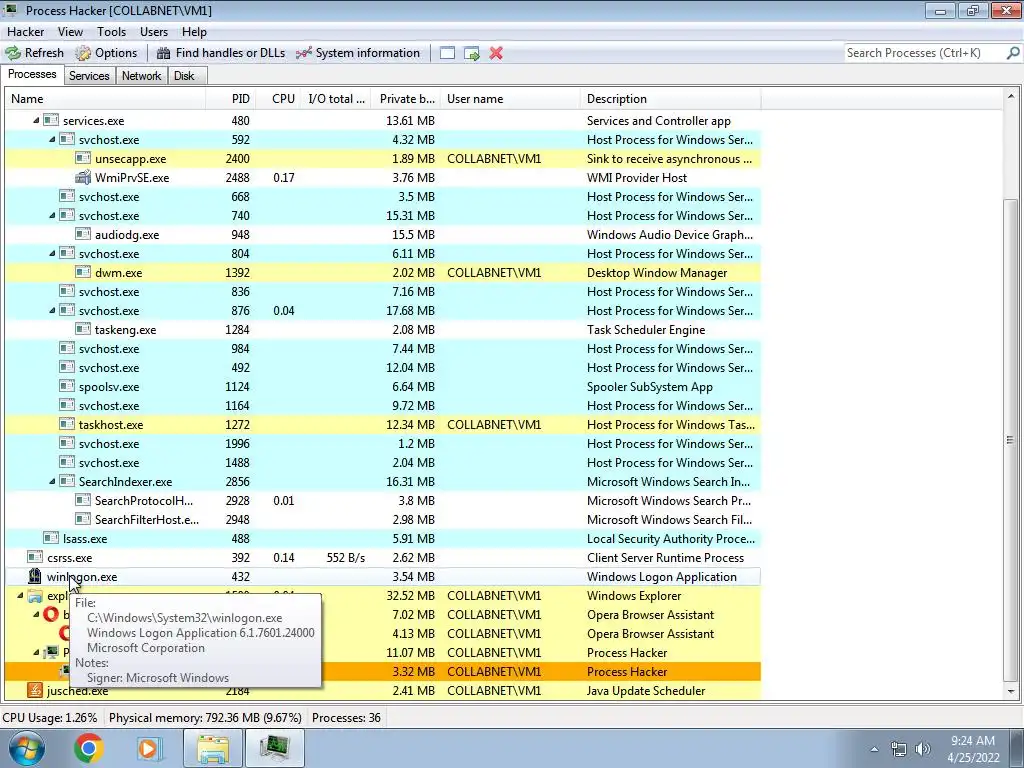Click the scrollbar up arrow

click(x=1010, y=97)
